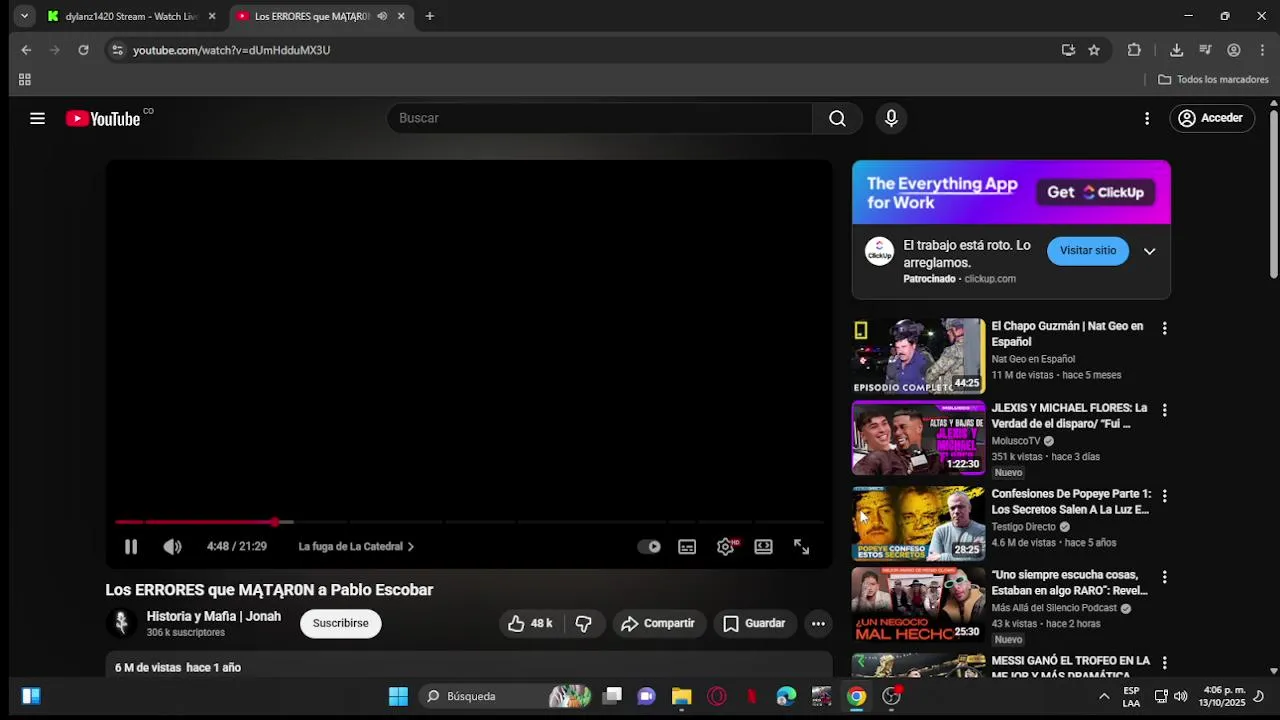The height and width of the screenshot is (720, 1280).
Task: Open OBS Studio from taskbar
Action: [891, 696]
